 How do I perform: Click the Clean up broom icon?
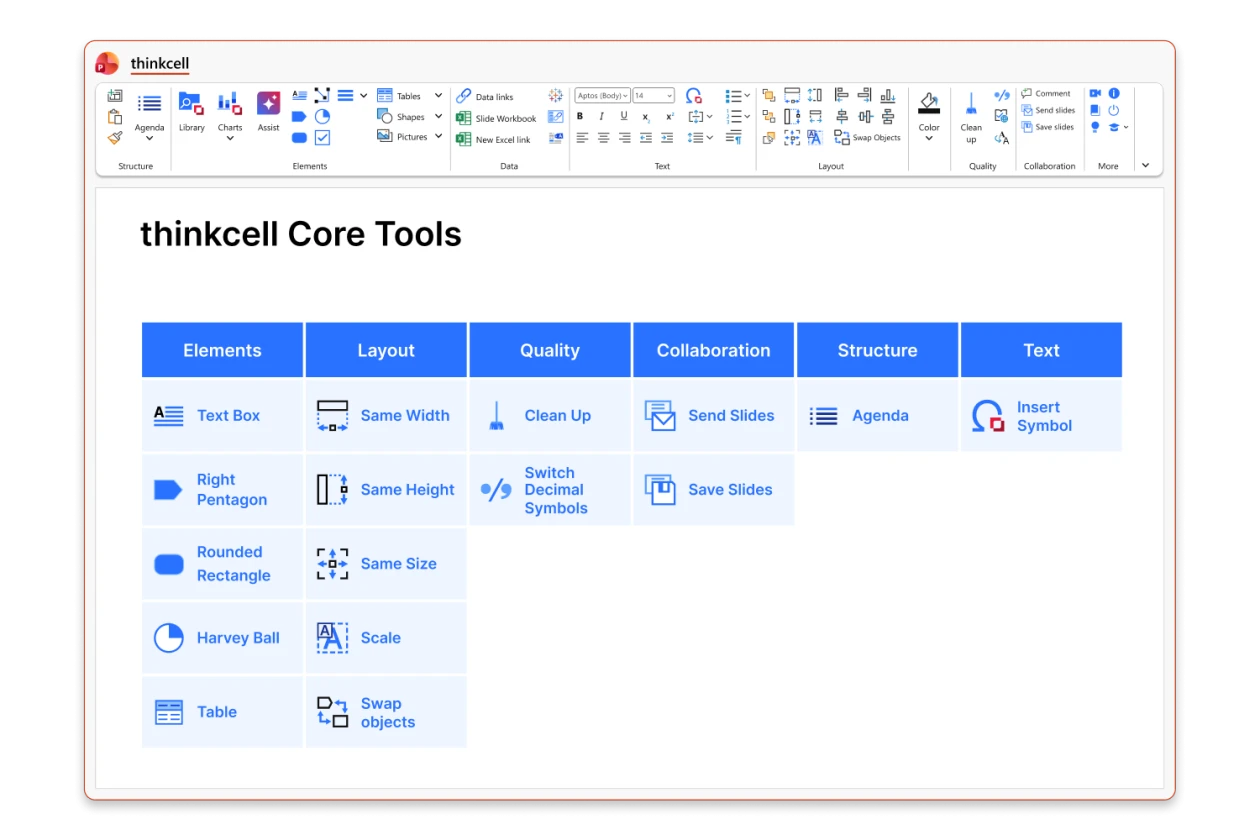tap(971, 103)
